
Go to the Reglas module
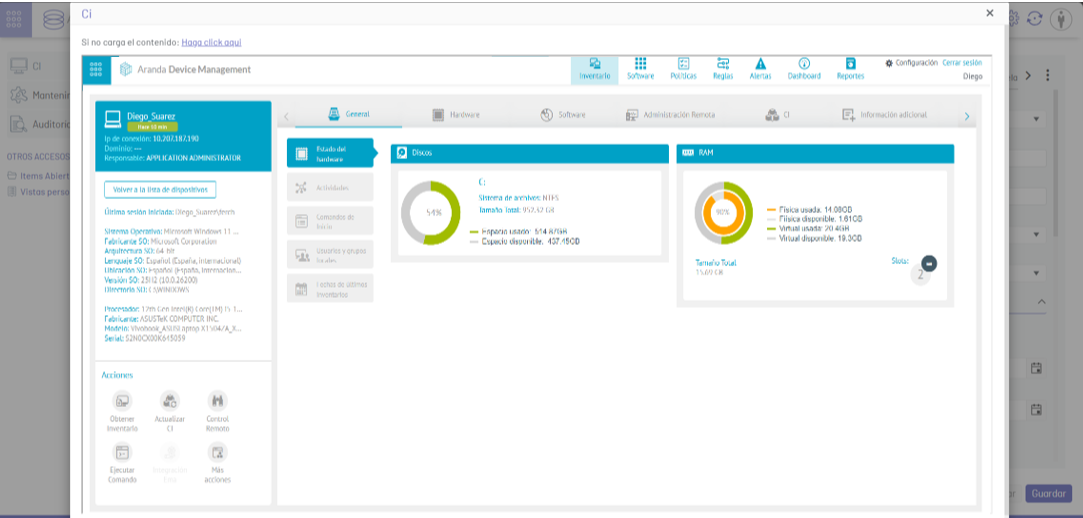722,68
